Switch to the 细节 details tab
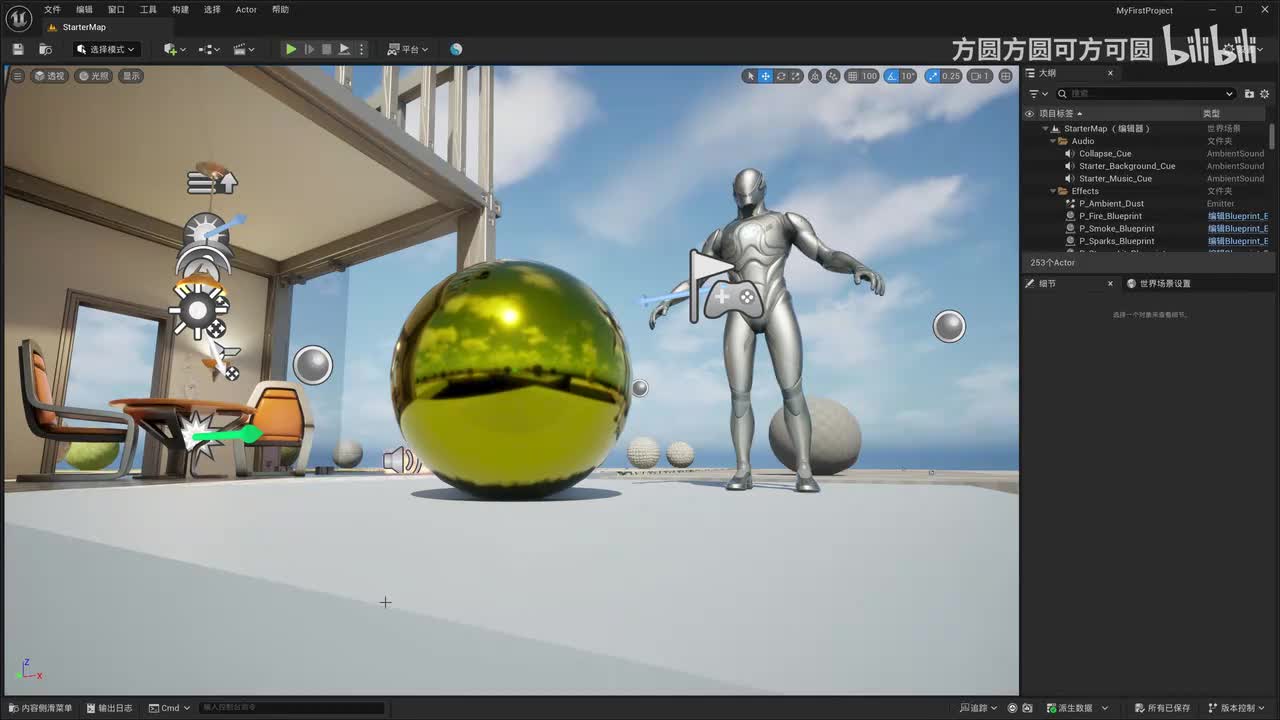The width and height of the screenshot is (1280, 720). (x=1047, y=284)
